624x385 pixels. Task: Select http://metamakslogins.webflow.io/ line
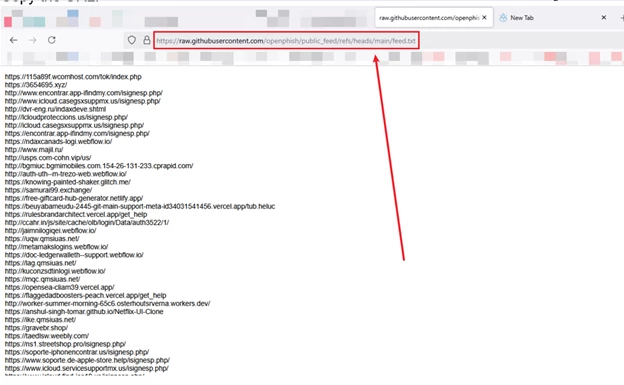[x=57, y=247]
